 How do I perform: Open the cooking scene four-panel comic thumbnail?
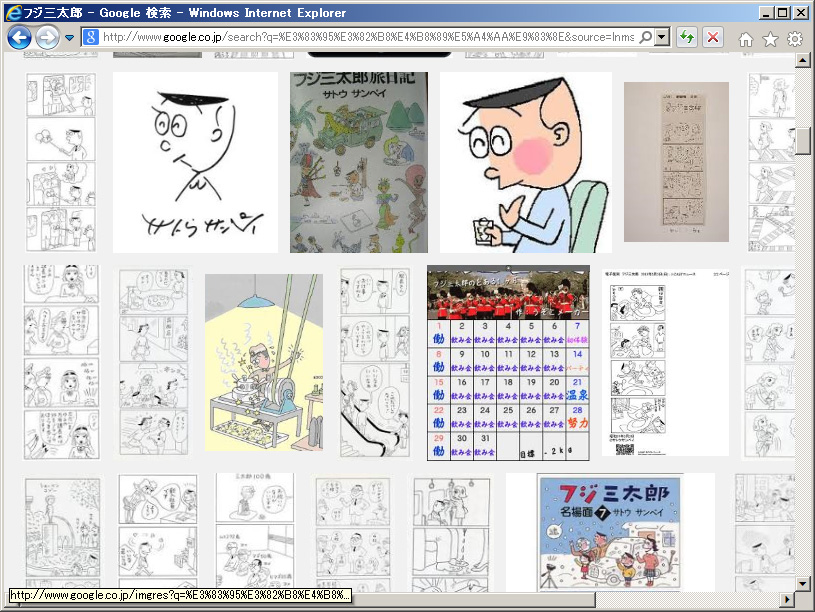(x=154, y=362)
